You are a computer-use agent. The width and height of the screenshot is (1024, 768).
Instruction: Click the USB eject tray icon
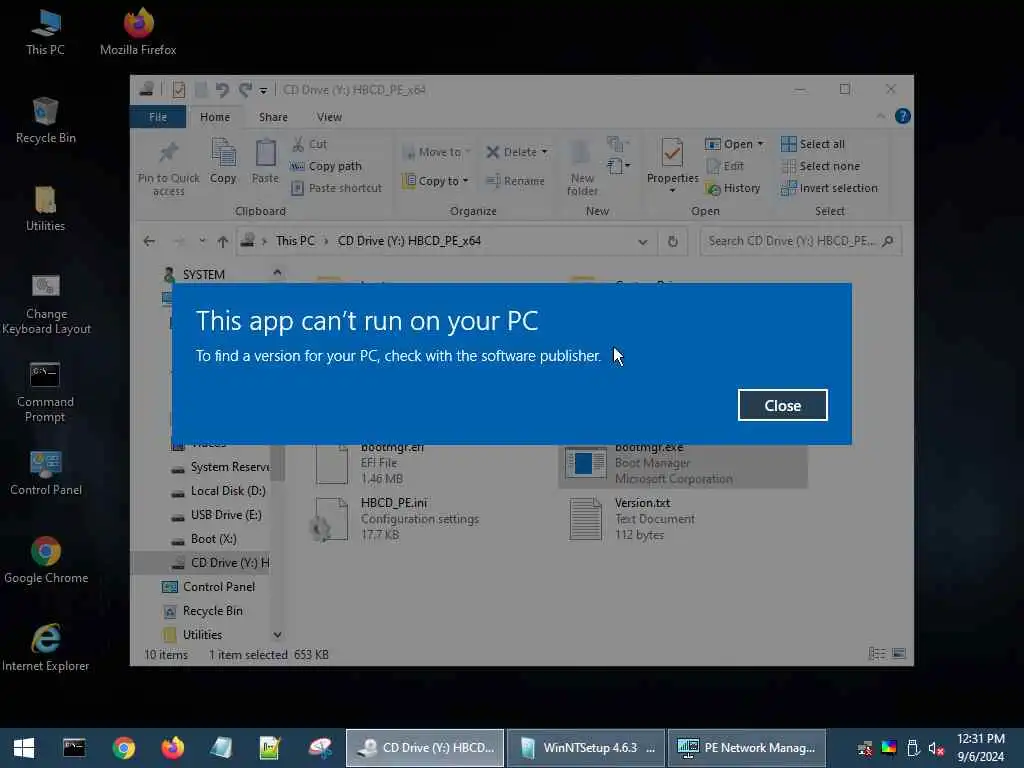pos(913,748)
